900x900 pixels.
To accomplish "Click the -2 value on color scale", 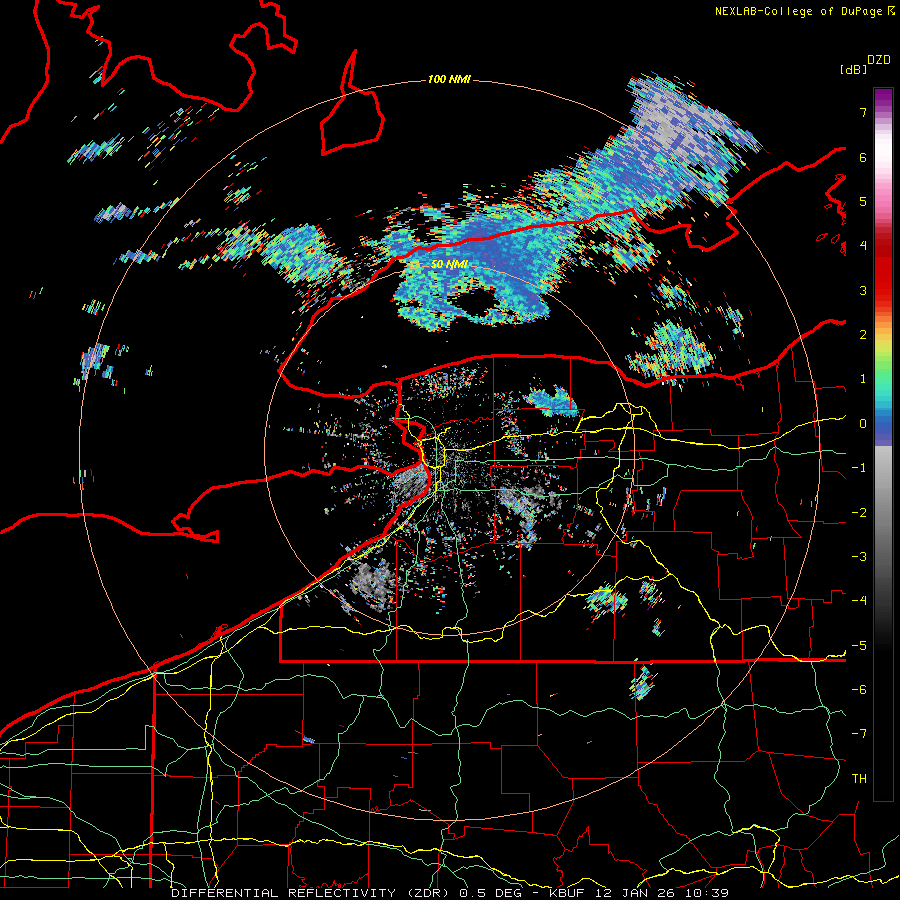I will 859,513.
